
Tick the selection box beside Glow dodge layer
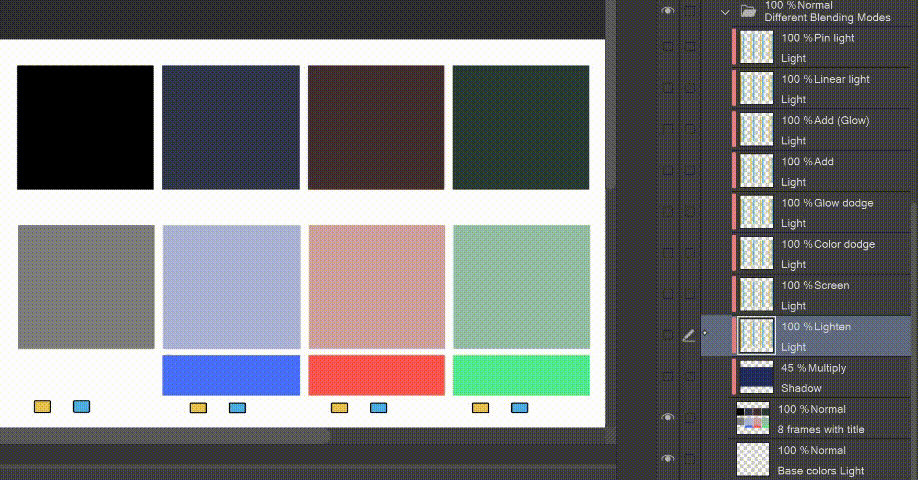coord(690,211)
